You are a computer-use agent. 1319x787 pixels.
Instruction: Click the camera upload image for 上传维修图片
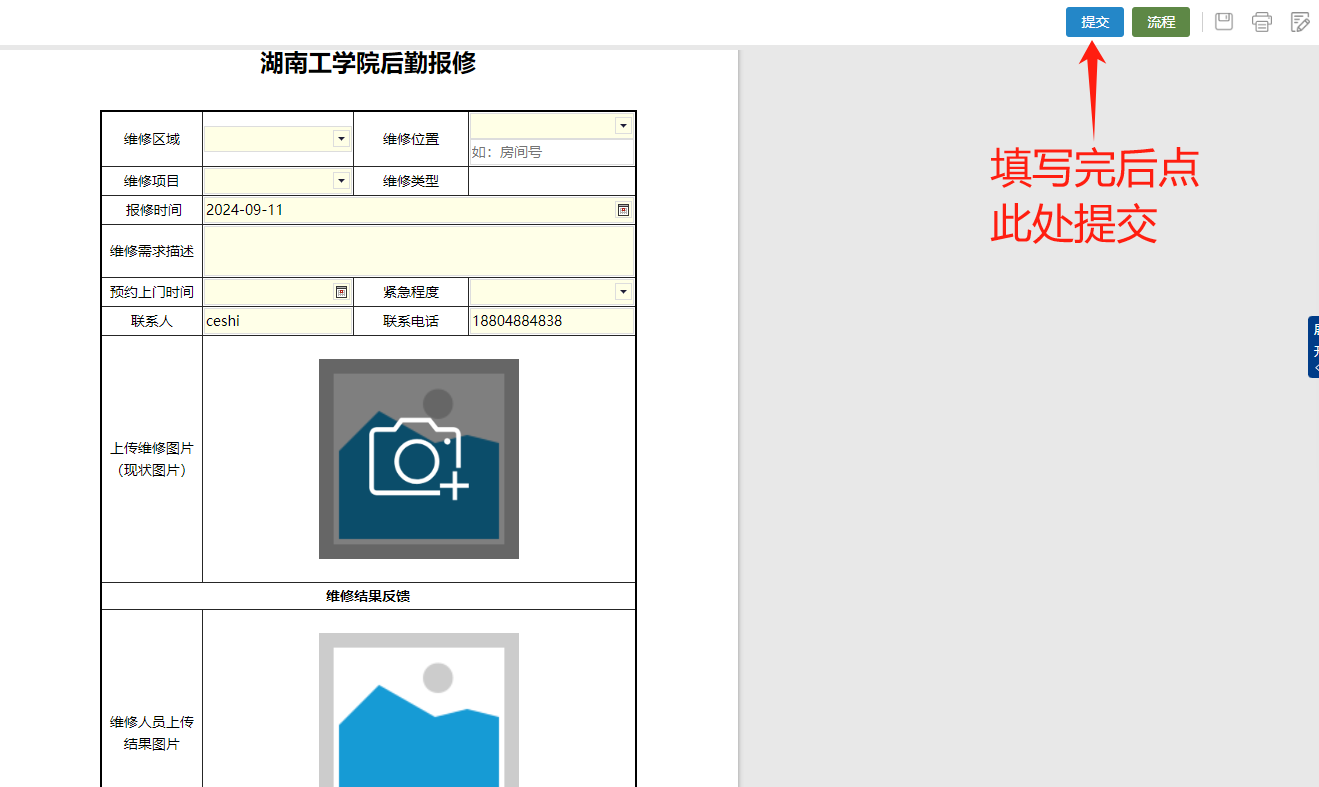(419, 459)
